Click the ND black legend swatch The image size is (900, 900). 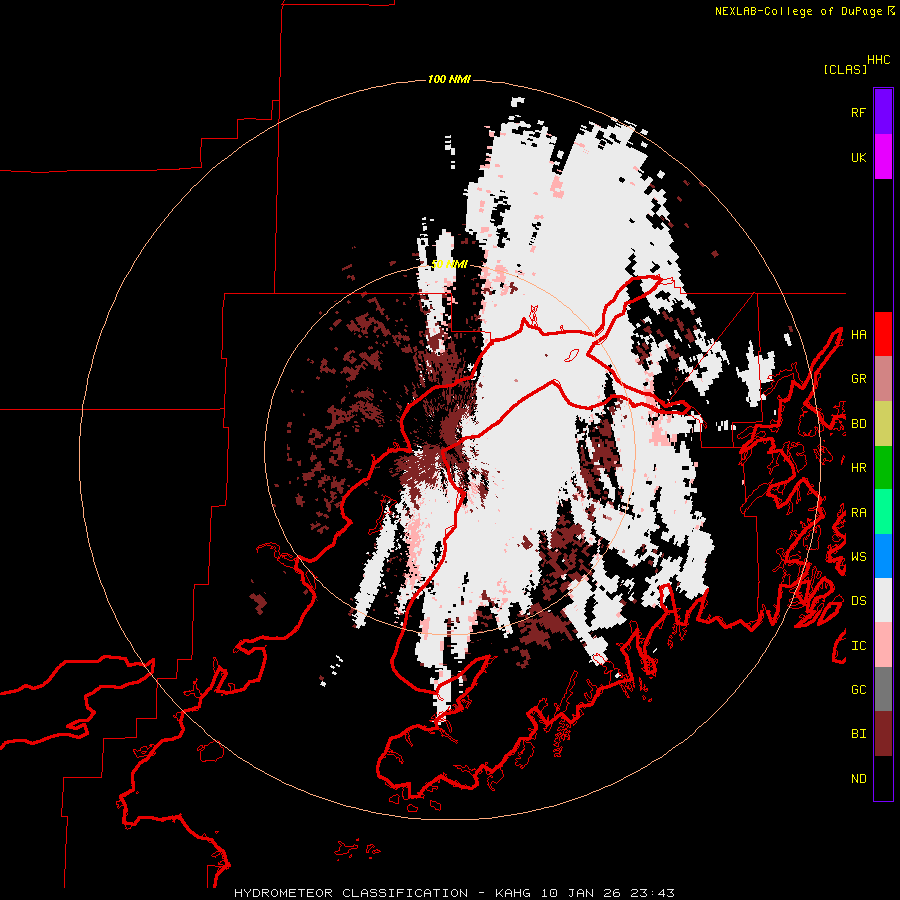[883, 778]
